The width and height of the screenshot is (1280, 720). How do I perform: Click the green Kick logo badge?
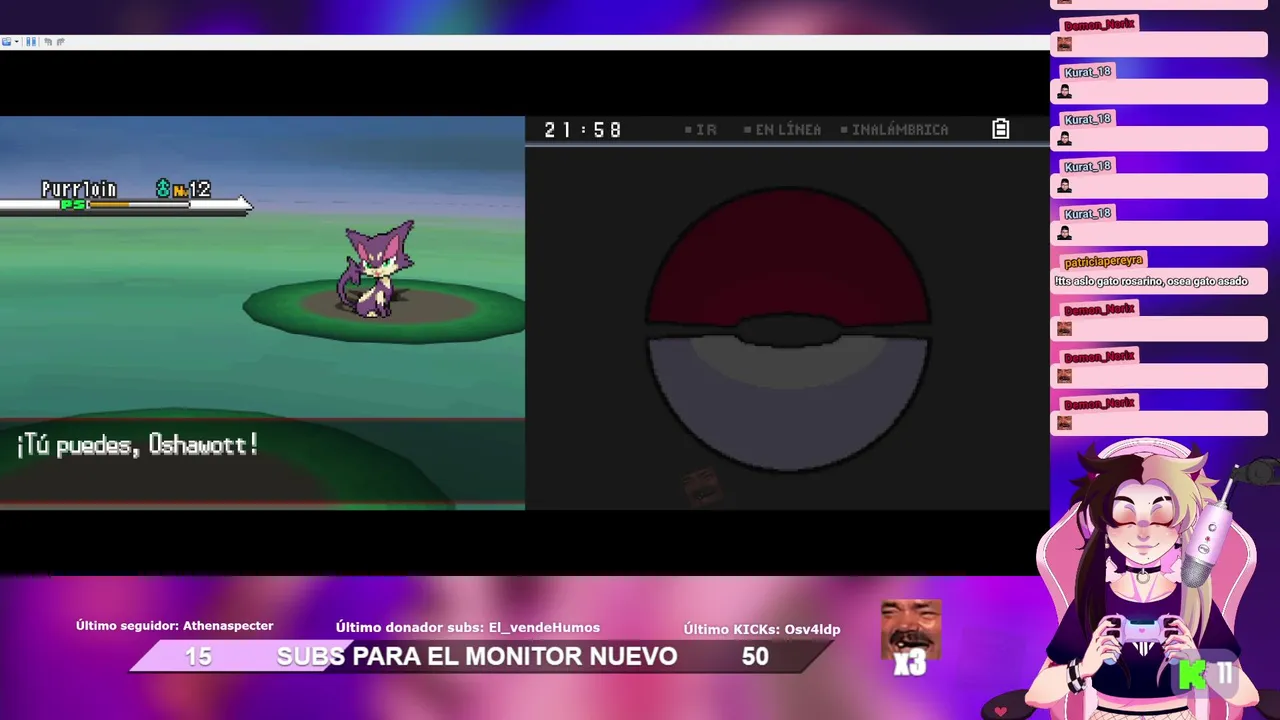(x=1193, y=675)
